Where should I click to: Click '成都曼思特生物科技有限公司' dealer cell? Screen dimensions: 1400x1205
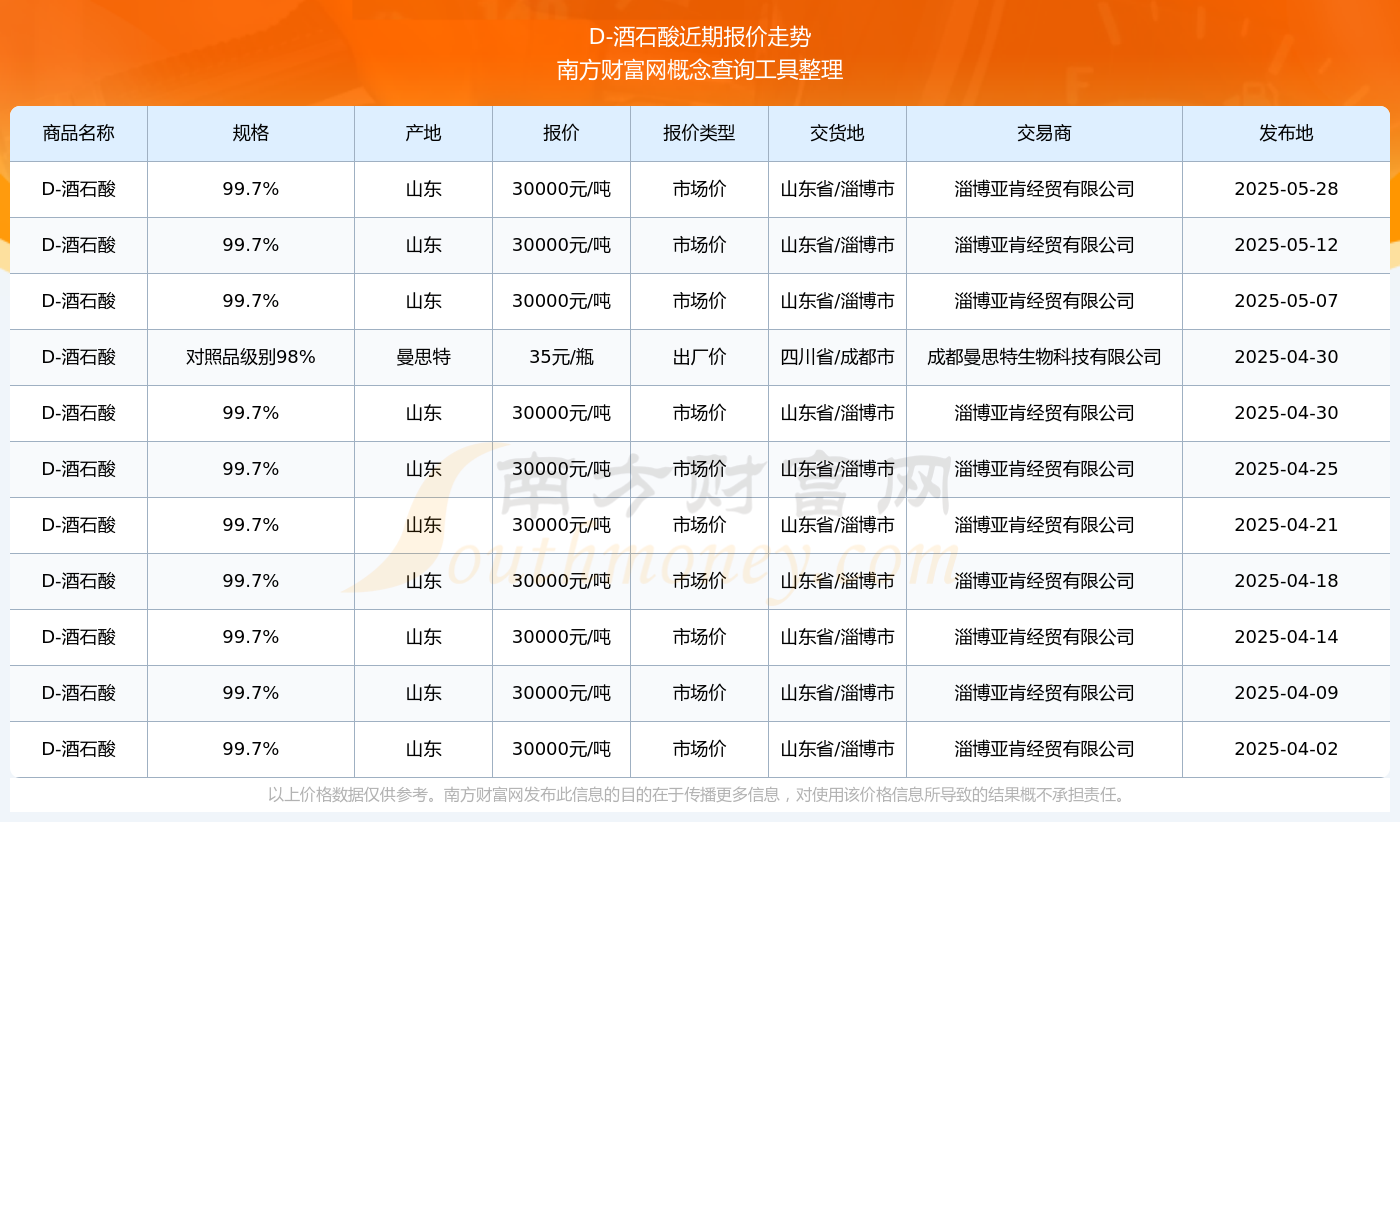1045,357
